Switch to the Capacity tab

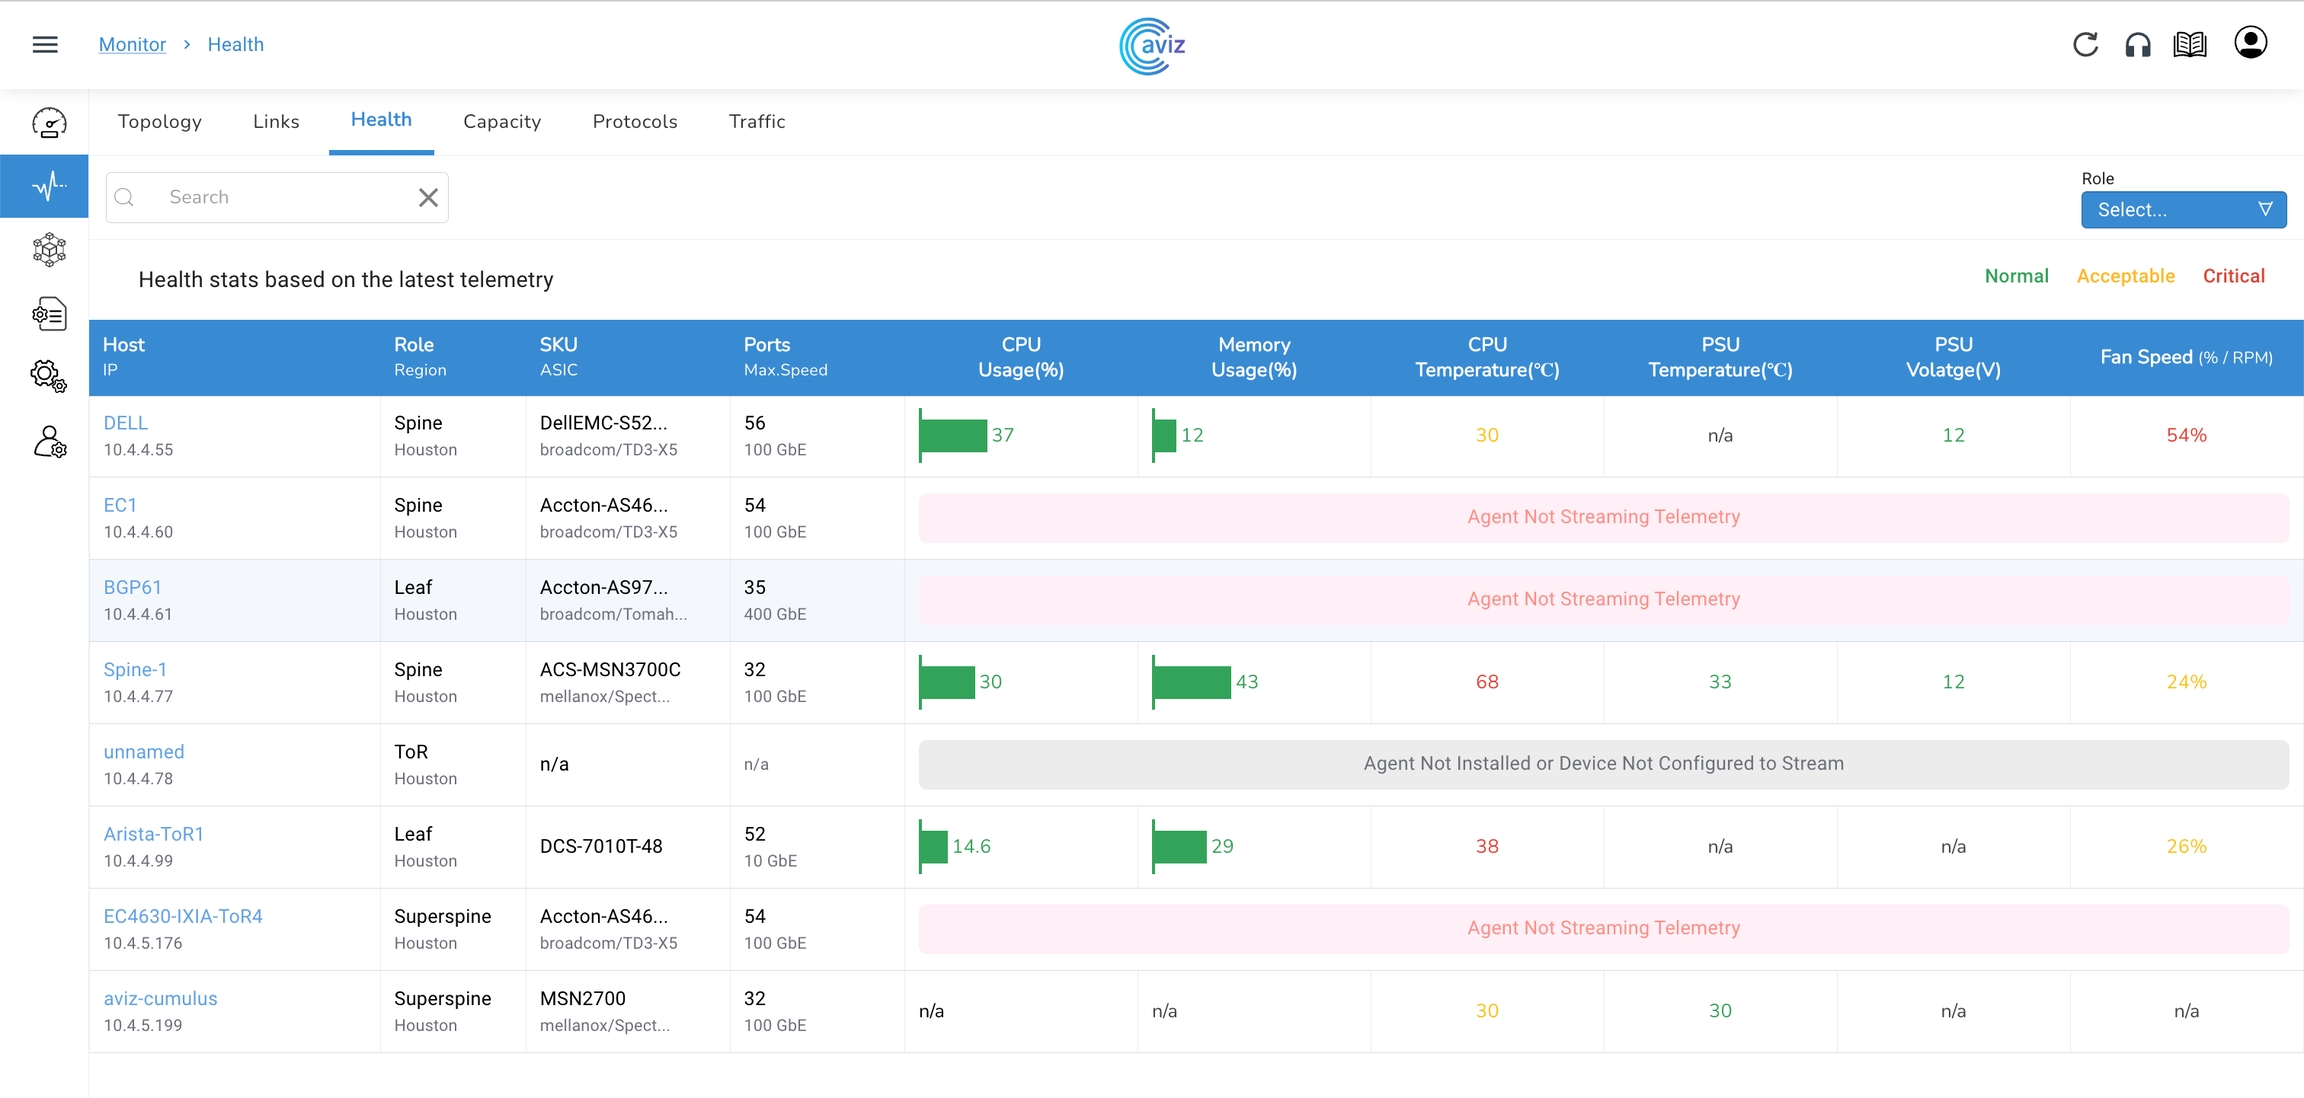502,121
